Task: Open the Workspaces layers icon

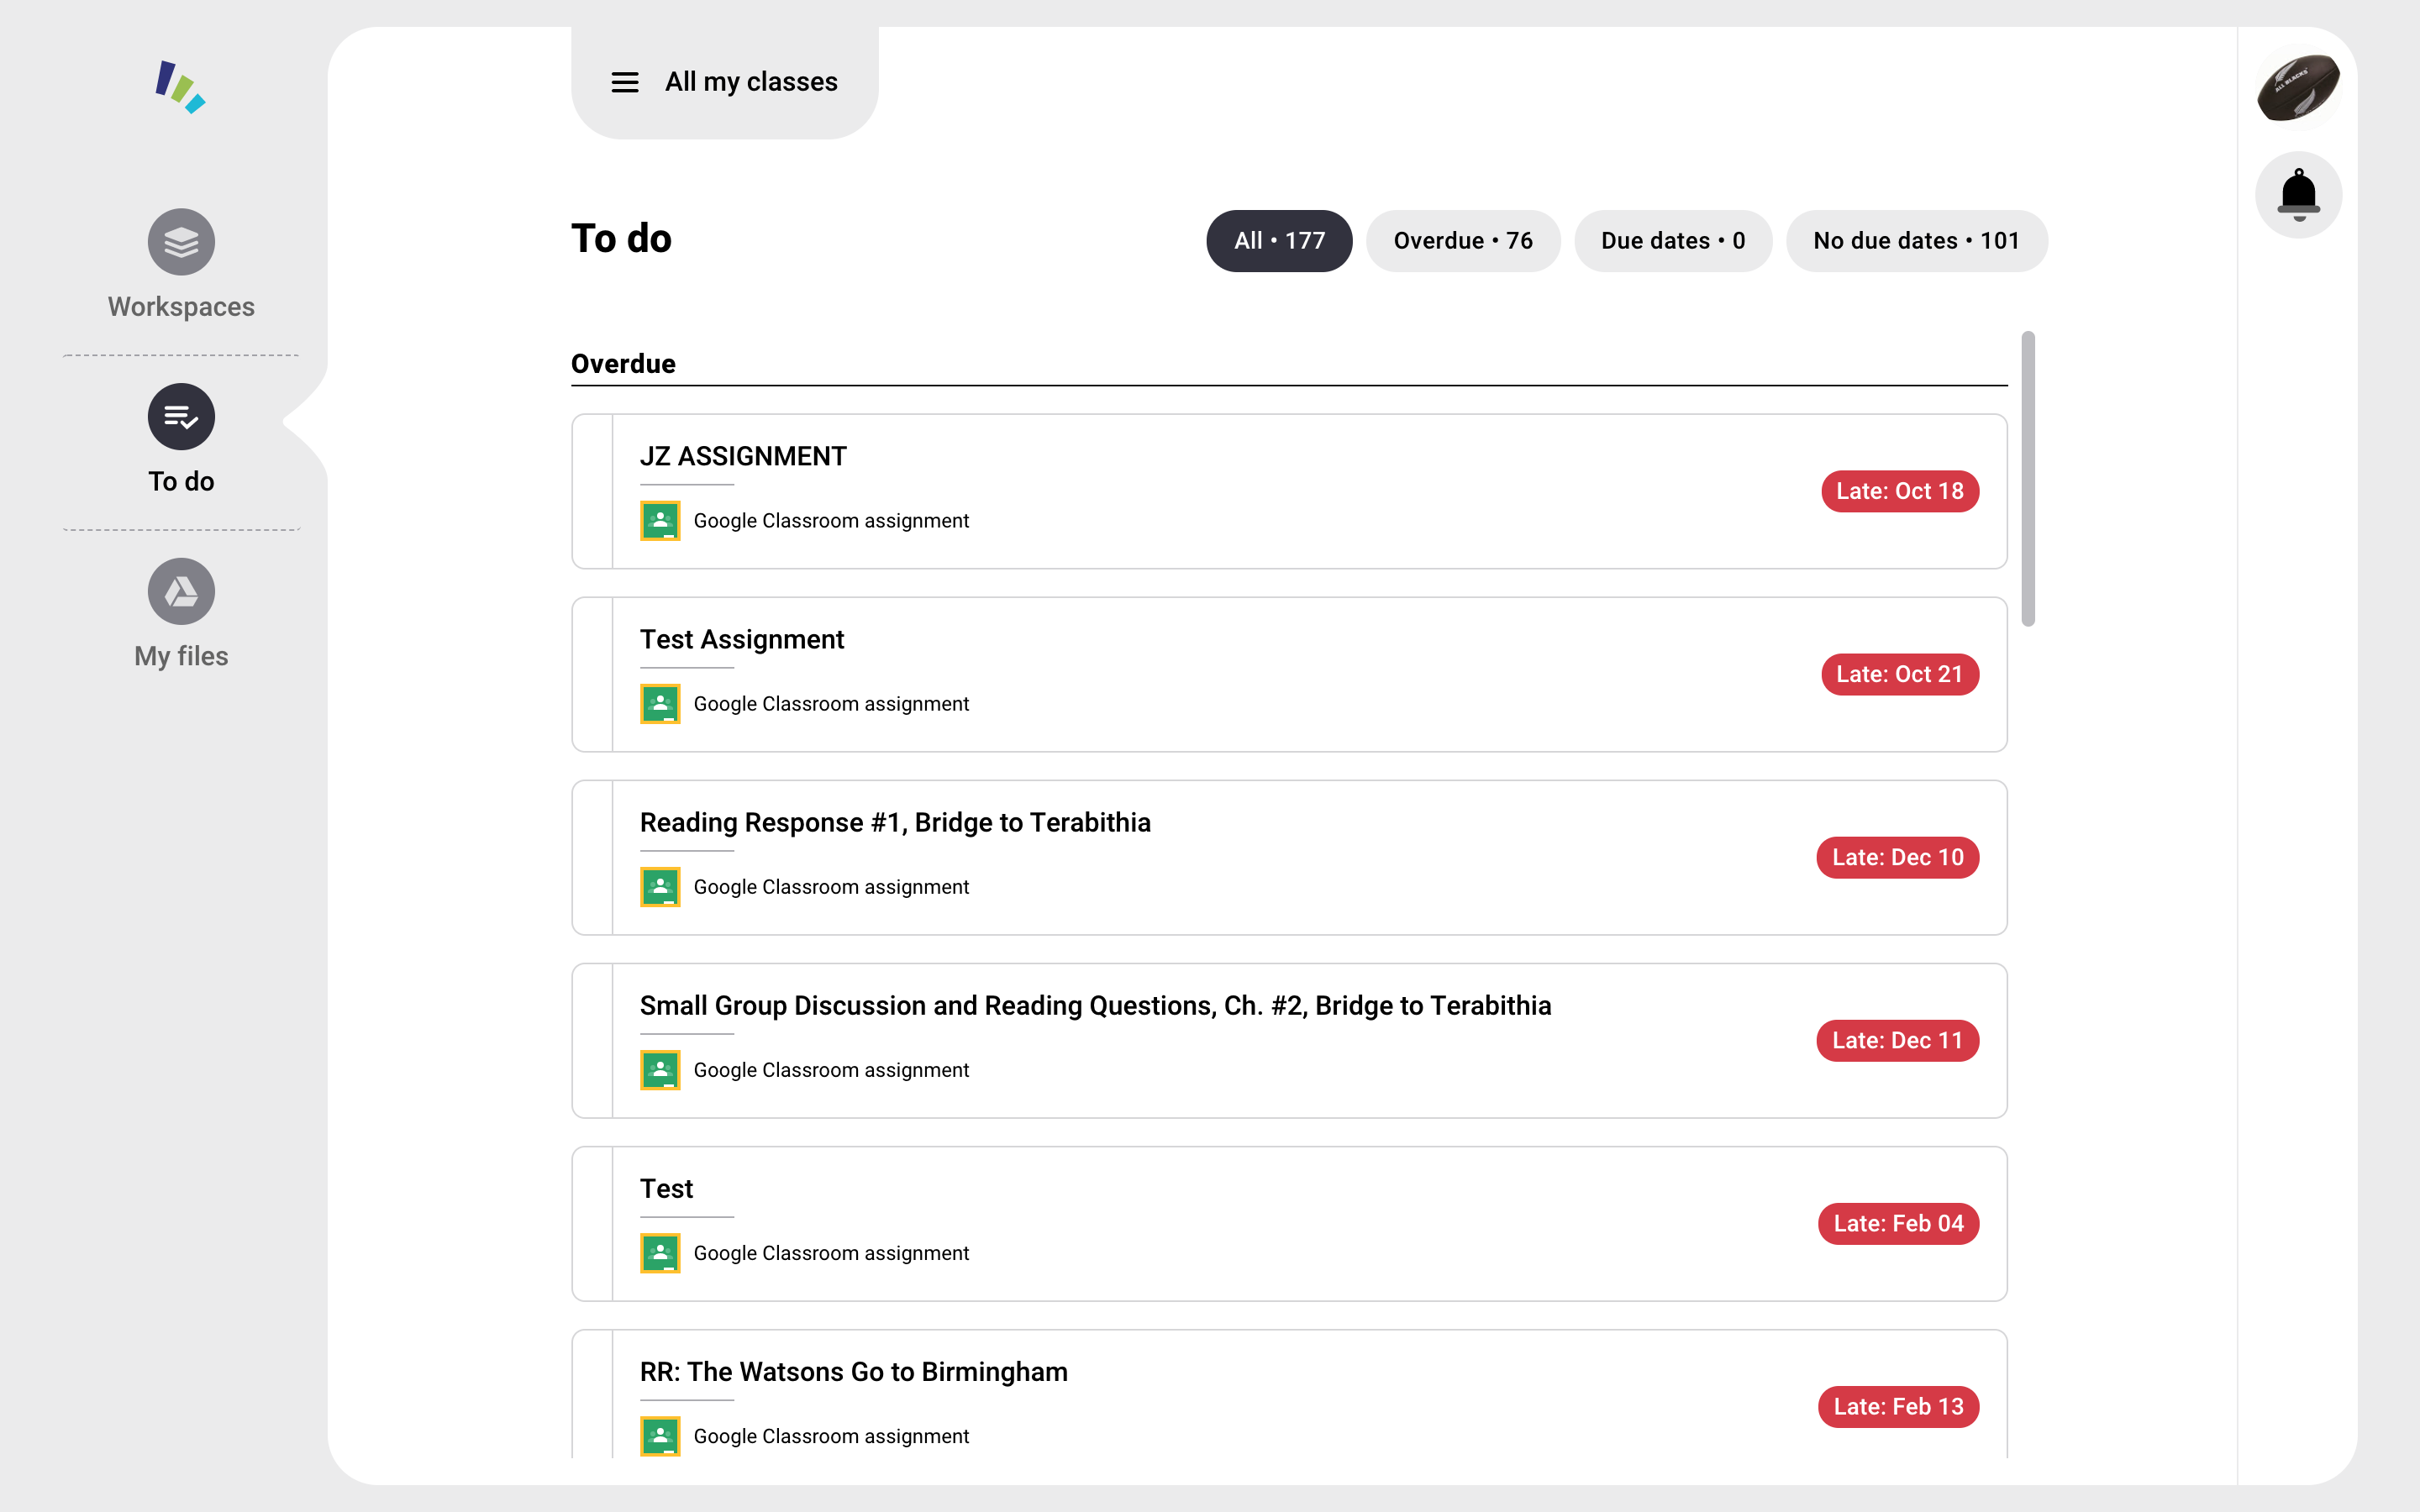Action: point(181,242)
